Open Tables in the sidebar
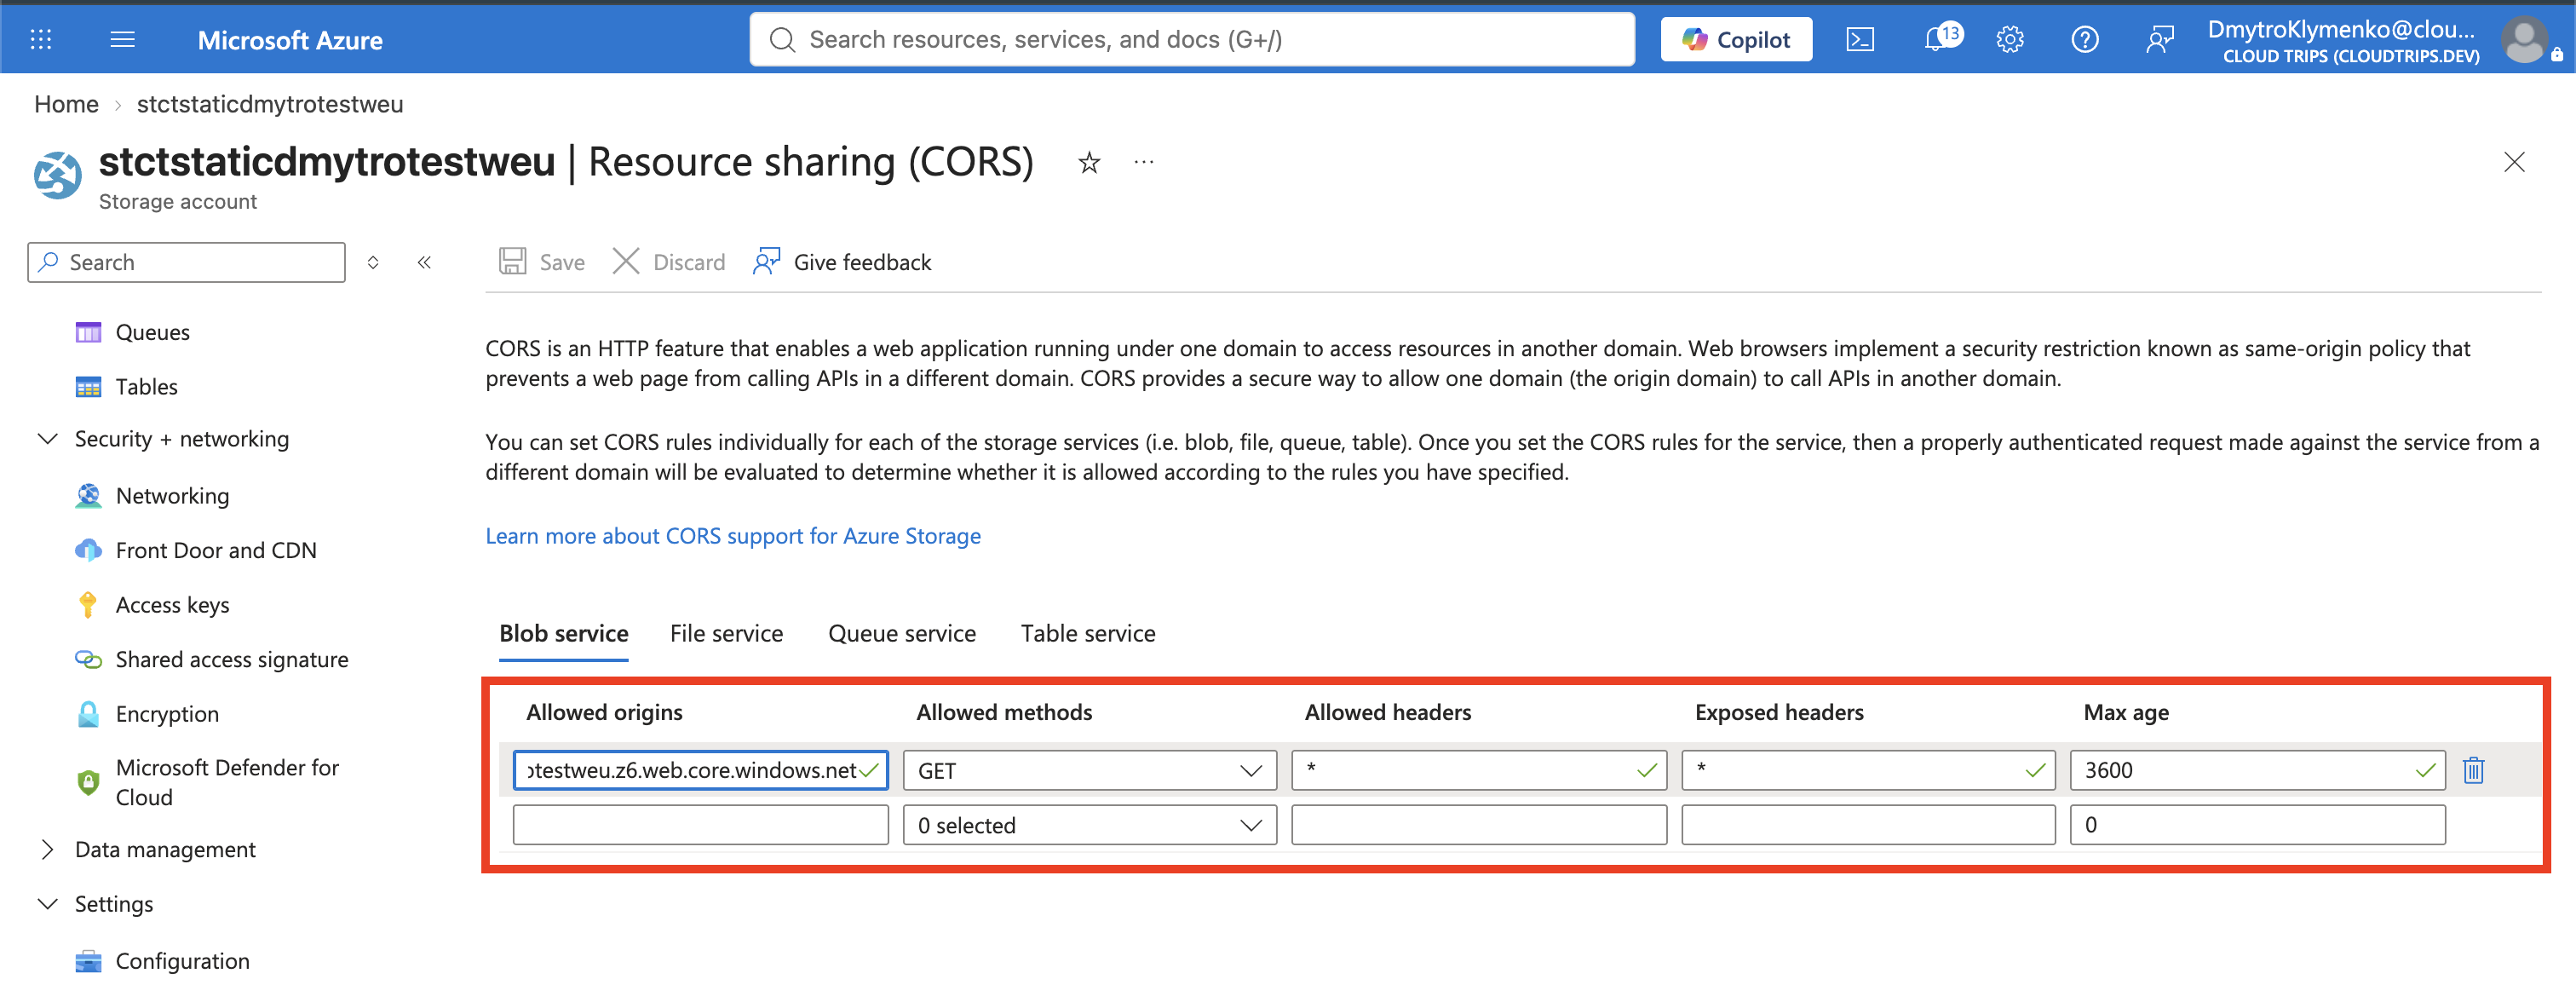 (x=146, y=387)
